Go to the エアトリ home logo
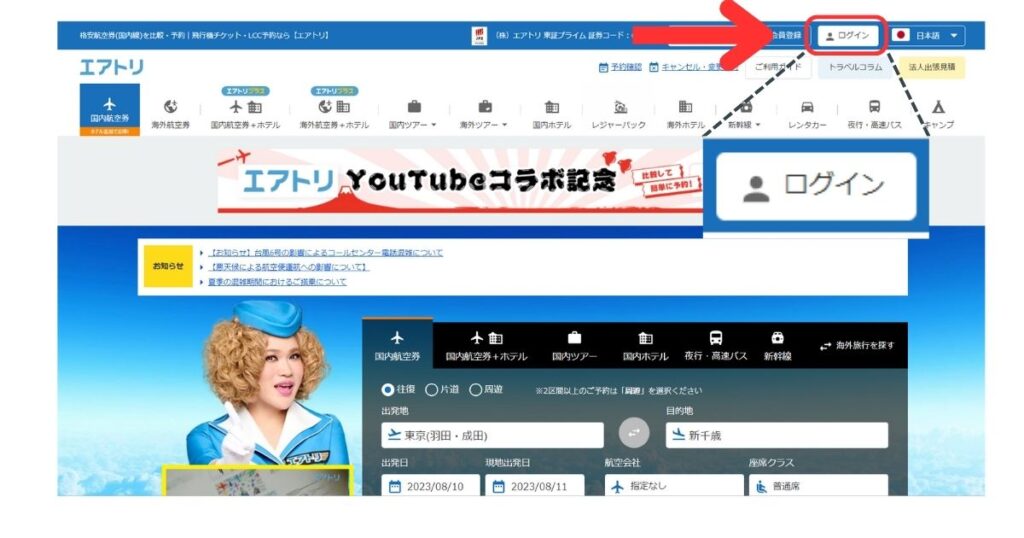Image resolution: width=1024 pixels, height=538 pixels. [112, 67]
